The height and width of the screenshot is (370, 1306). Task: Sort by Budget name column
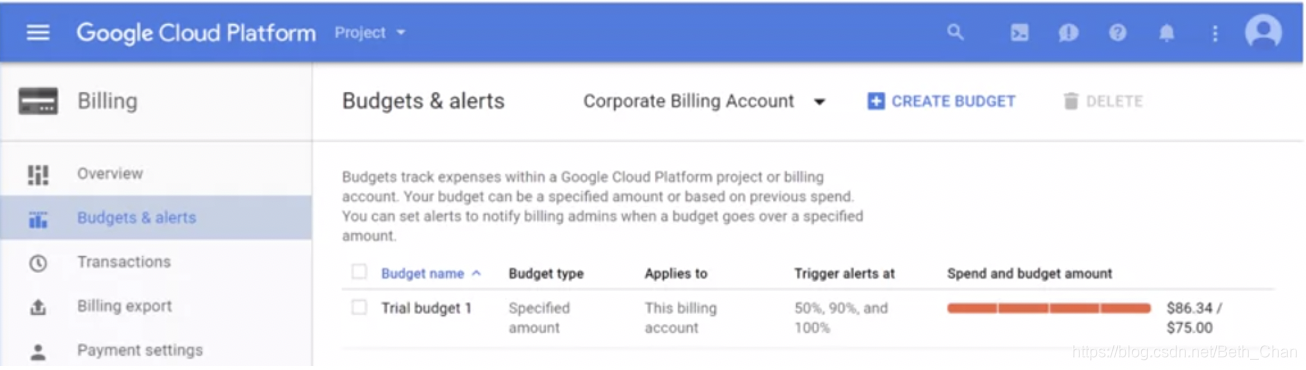point(431,273)
